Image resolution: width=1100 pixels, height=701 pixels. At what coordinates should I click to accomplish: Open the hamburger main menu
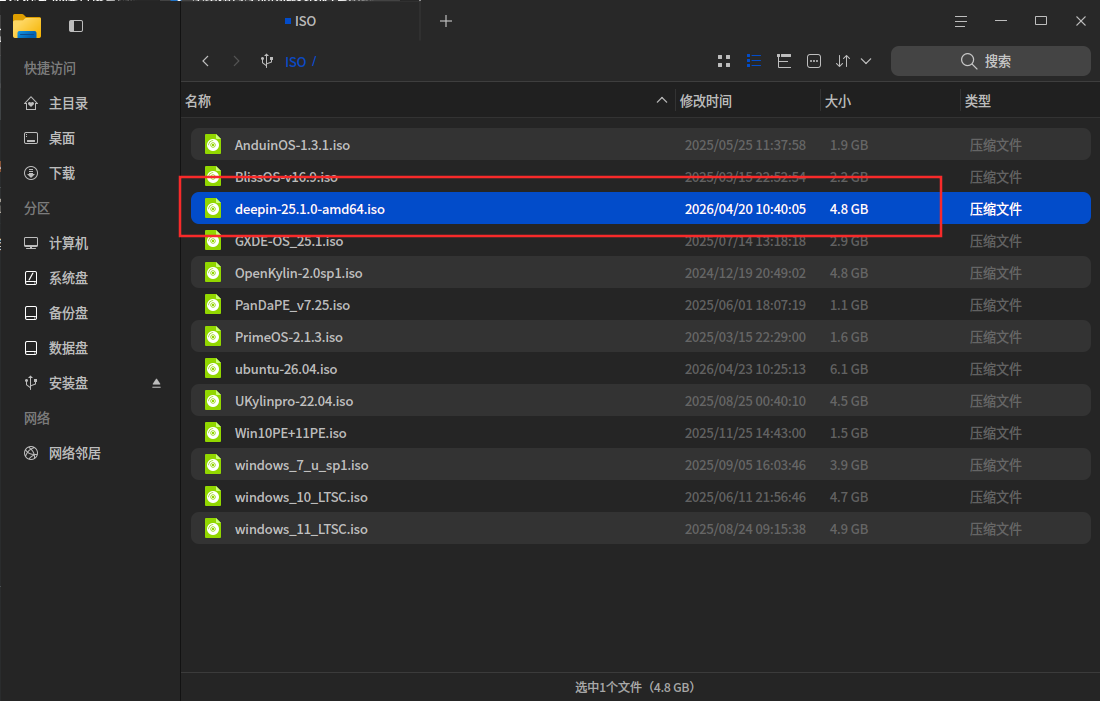pyautogui.click(x=961, y=21)
